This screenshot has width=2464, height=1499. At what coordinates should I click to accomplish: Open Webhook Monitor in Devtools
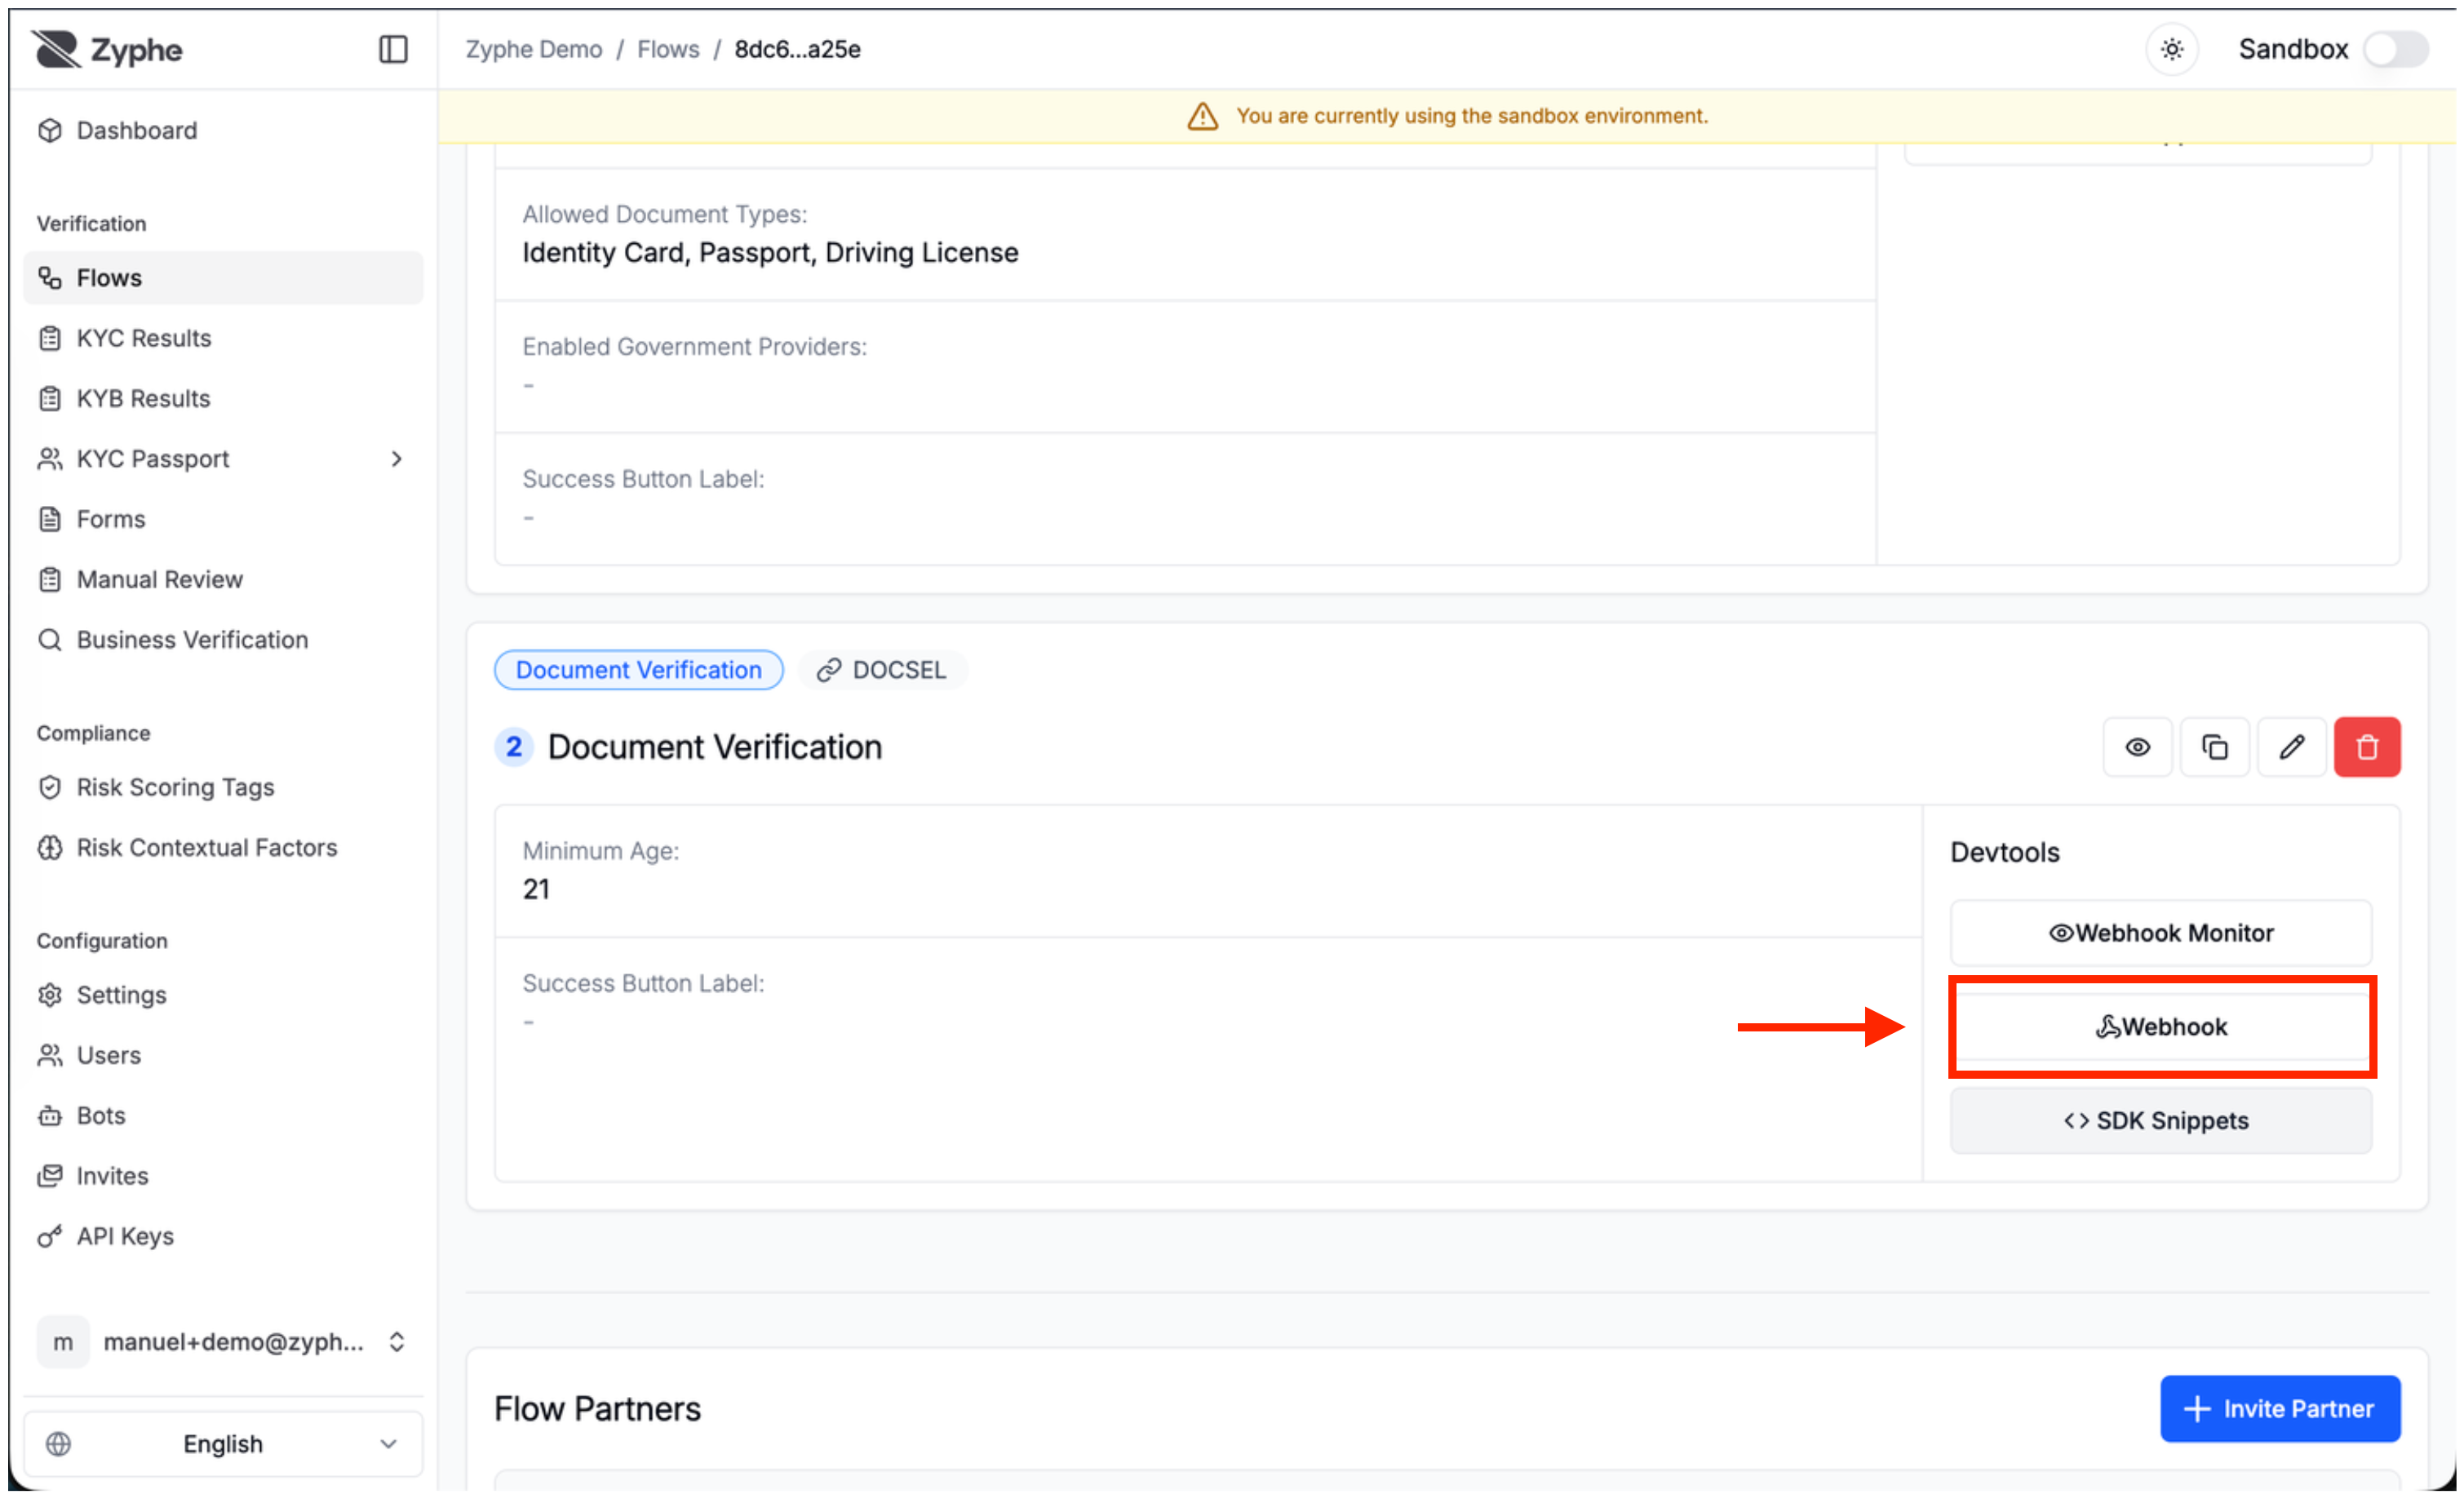coord(2160,932)
